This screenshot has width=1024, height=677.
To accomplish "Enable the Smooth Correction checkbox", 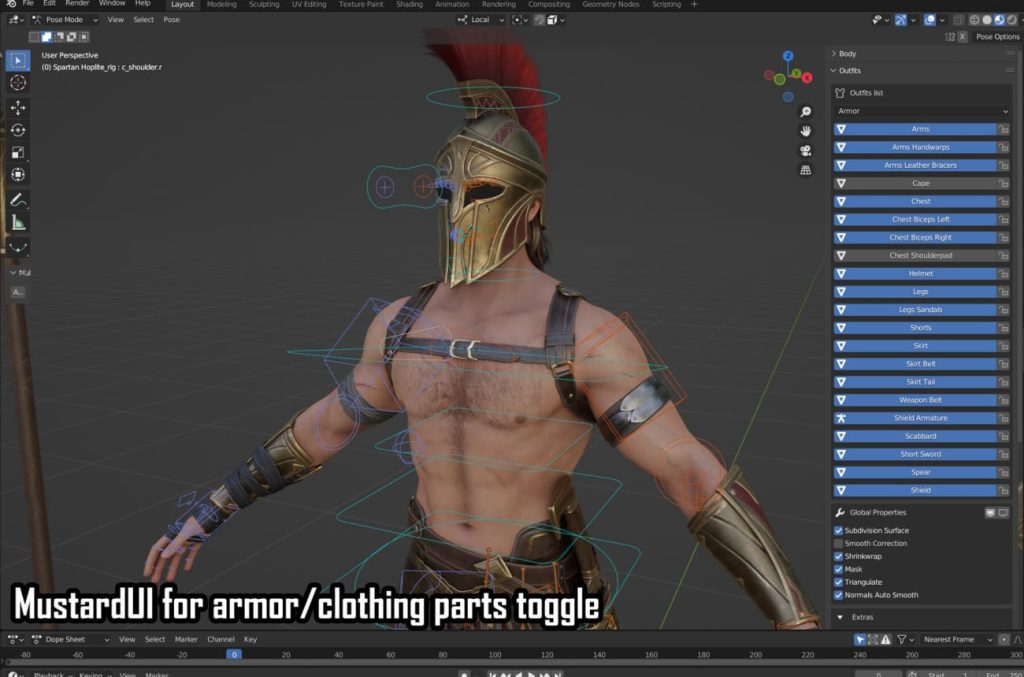I will click(838, 543).
